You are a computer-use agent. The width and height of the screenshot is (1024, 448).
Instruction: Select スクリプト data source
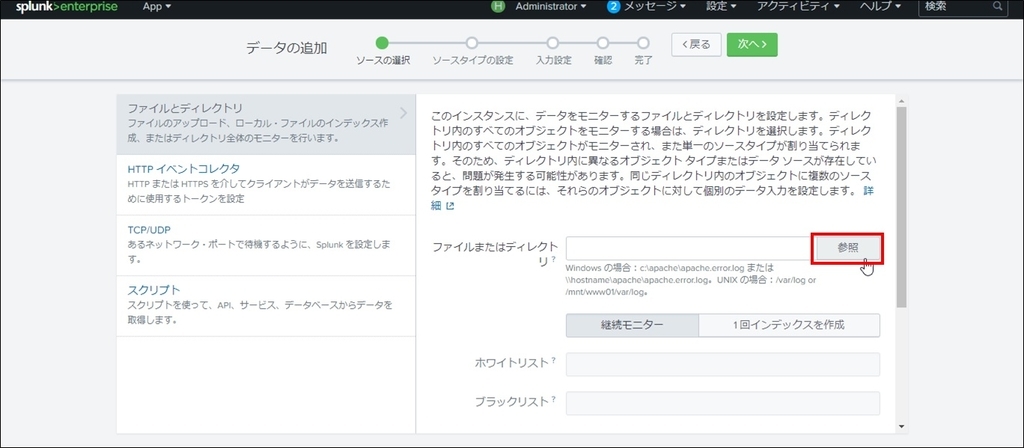coord(266,306)
